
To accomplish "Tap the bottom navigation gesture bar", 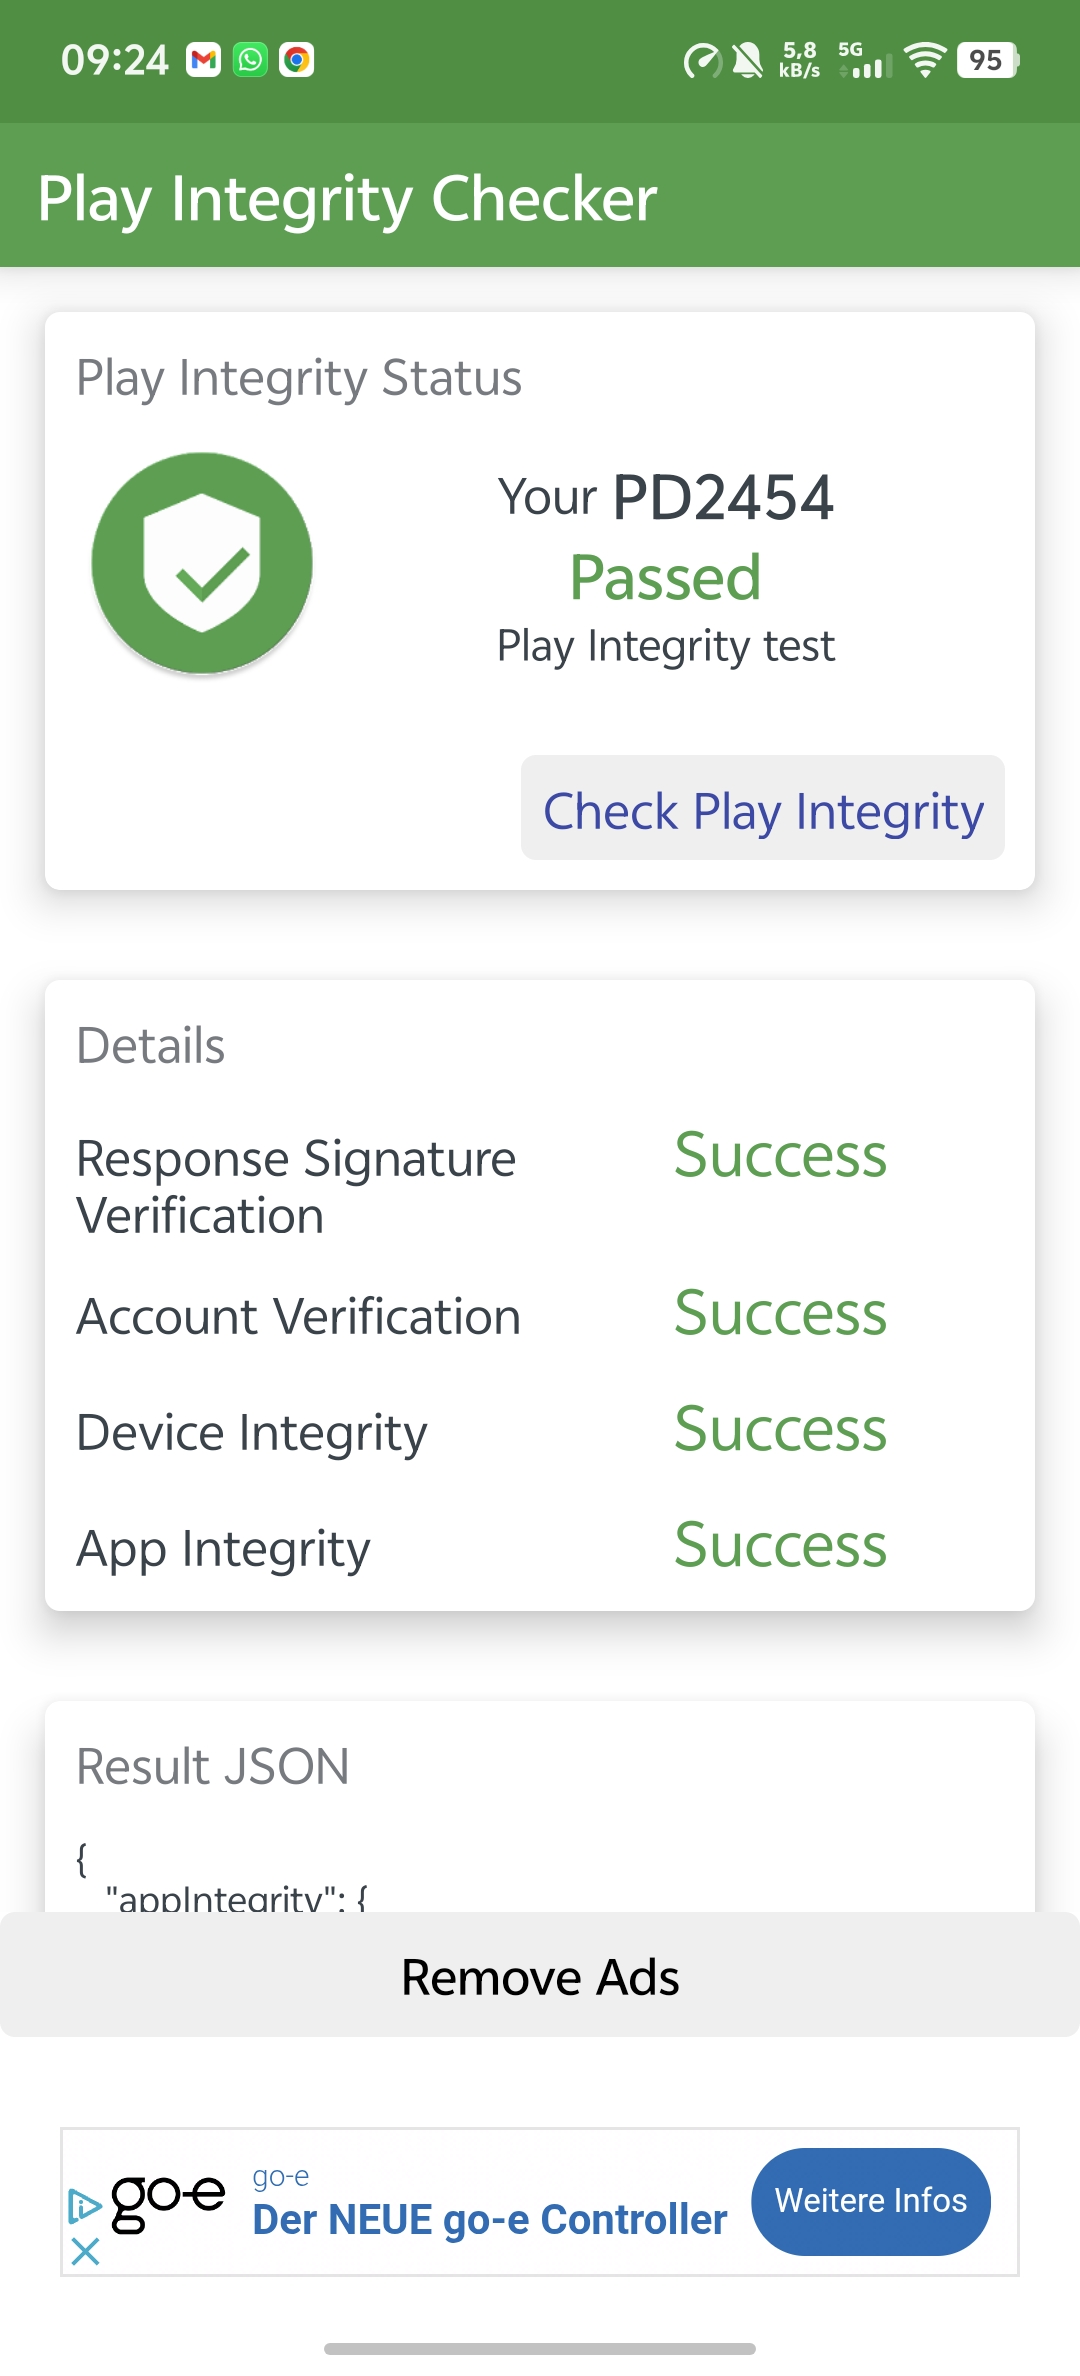I will [540, 2348].
